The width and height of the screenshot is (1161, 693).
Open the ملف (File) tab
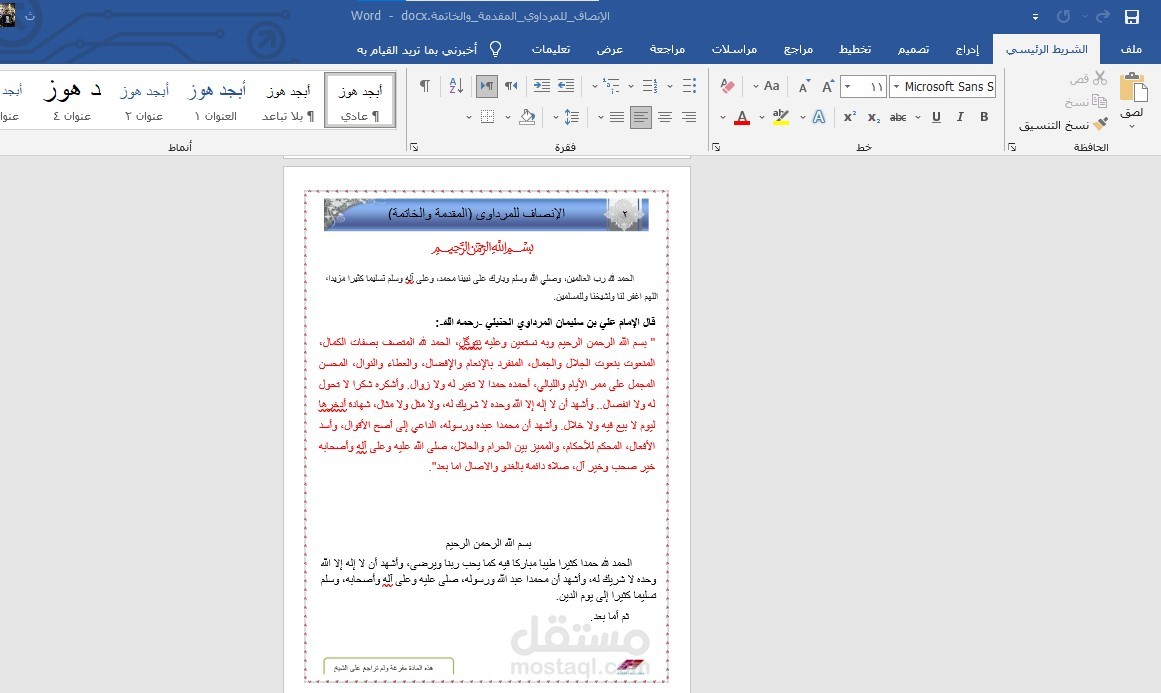1131,49
